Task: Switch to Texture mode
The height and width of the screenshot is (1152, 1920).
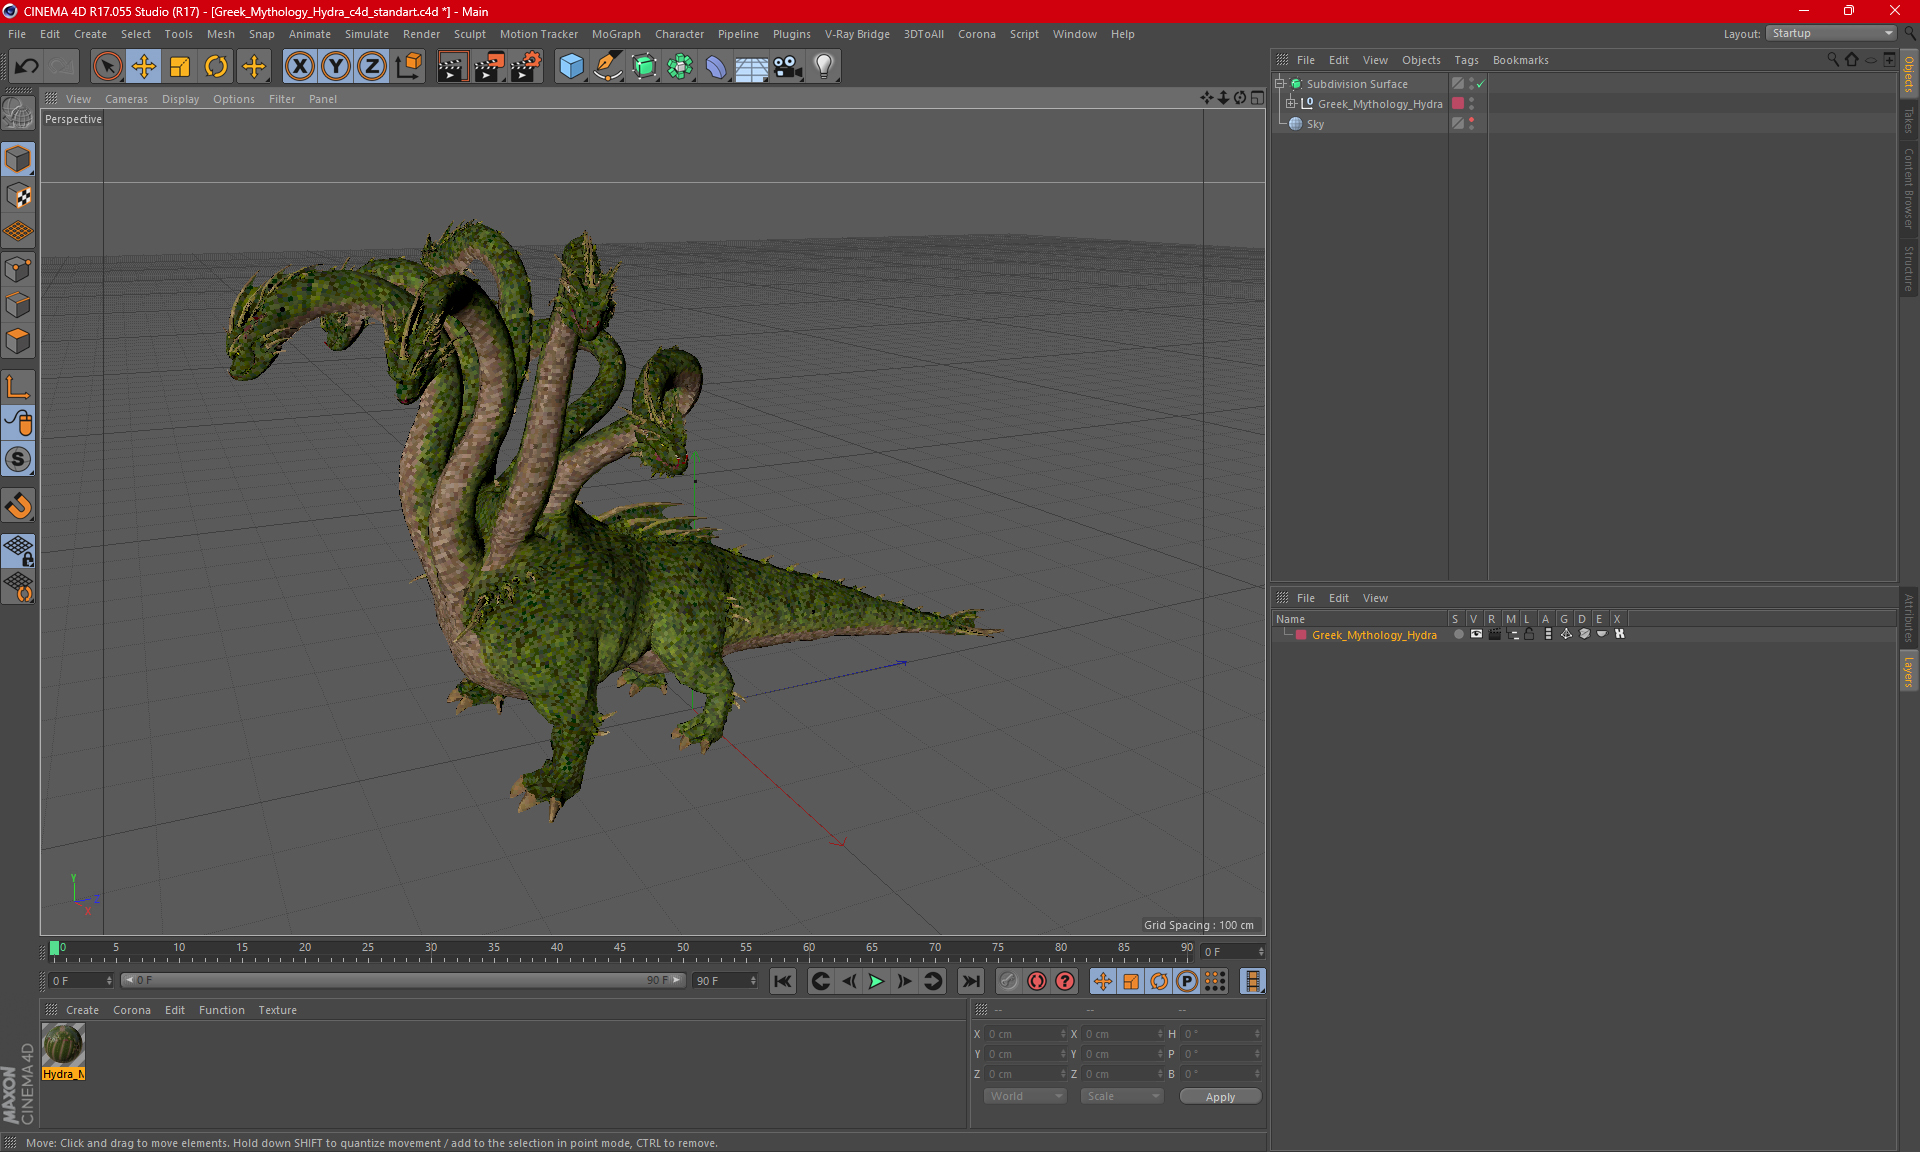Action: tap(19, 196)
